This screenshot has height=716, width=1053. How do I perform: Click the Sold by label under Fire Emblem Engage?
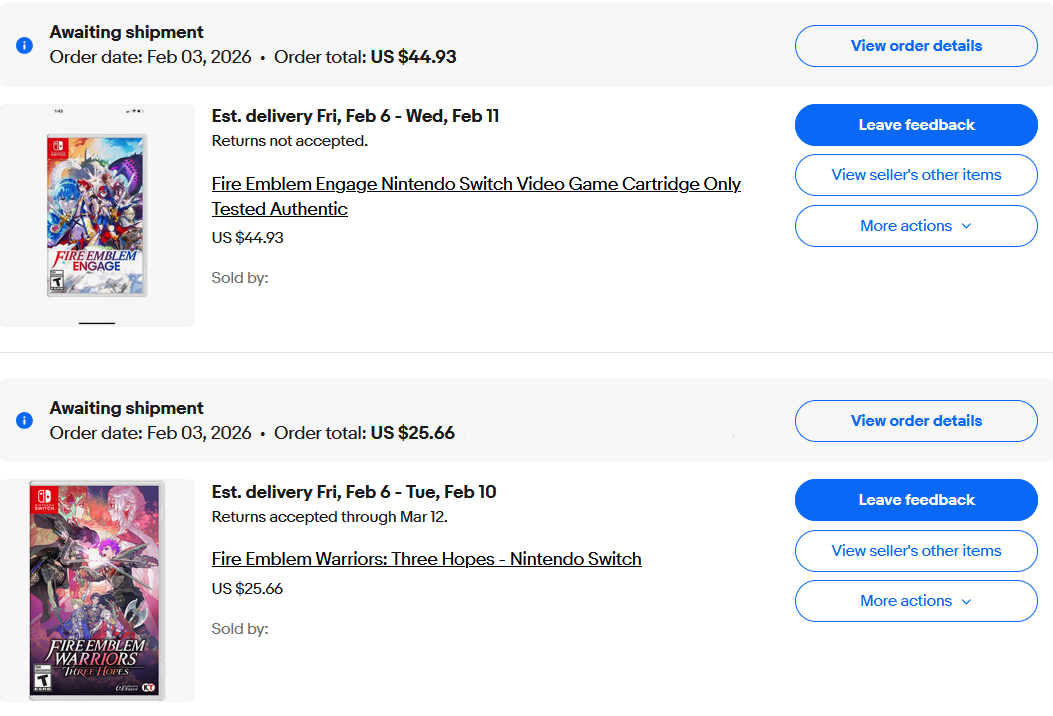(x=240, y=277)
